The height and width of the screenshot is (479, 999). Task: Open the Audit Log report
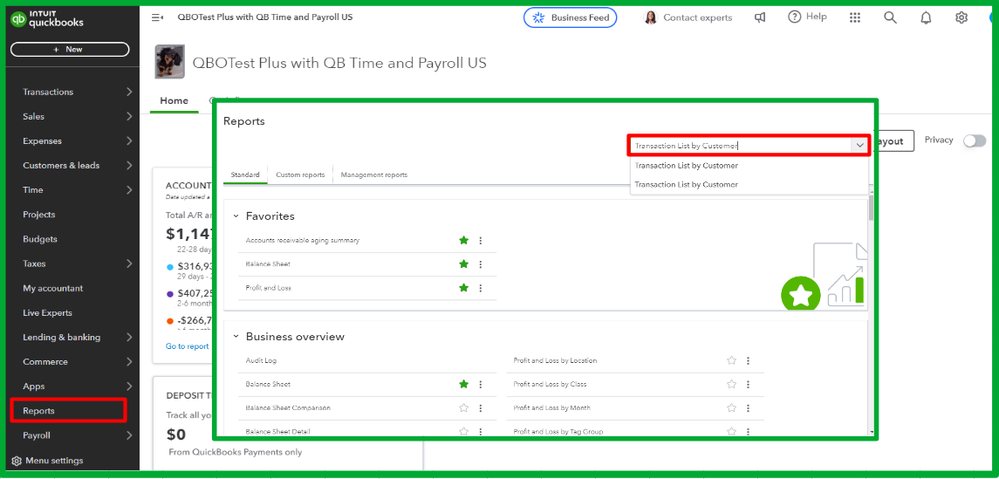click(261, 361)
